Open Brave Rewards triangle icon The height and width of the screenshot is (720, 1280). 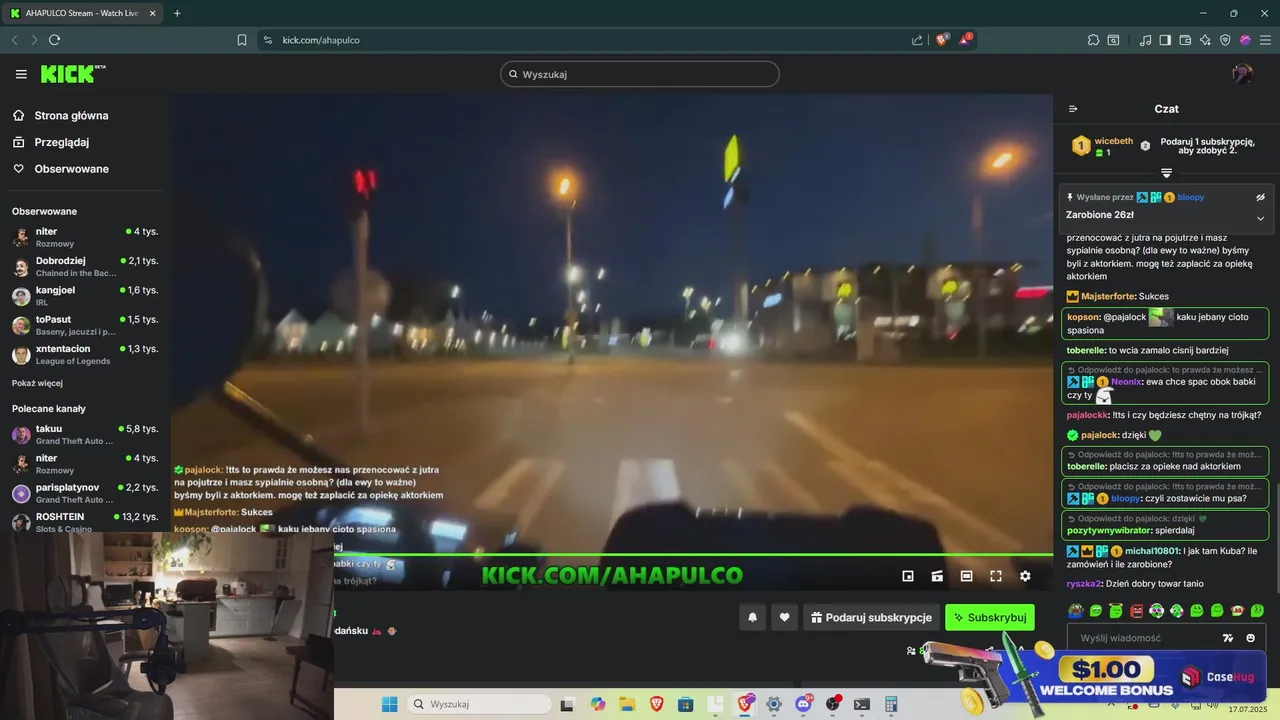pos(965,40)
